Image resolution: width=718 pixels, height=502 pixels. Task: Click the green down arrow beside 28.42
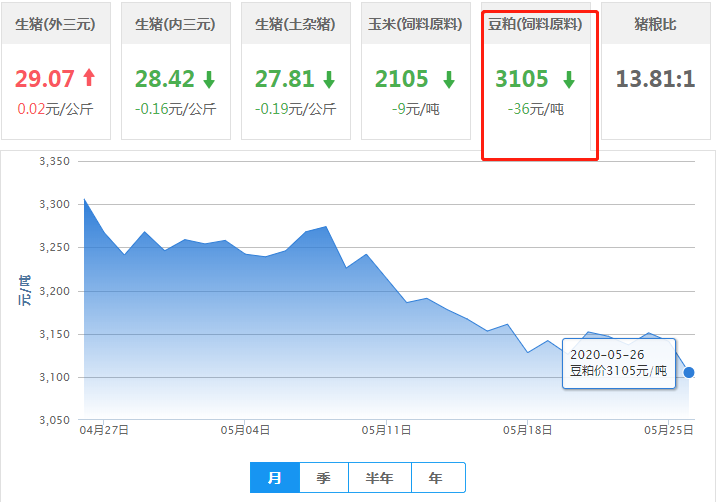pos(208,79)
